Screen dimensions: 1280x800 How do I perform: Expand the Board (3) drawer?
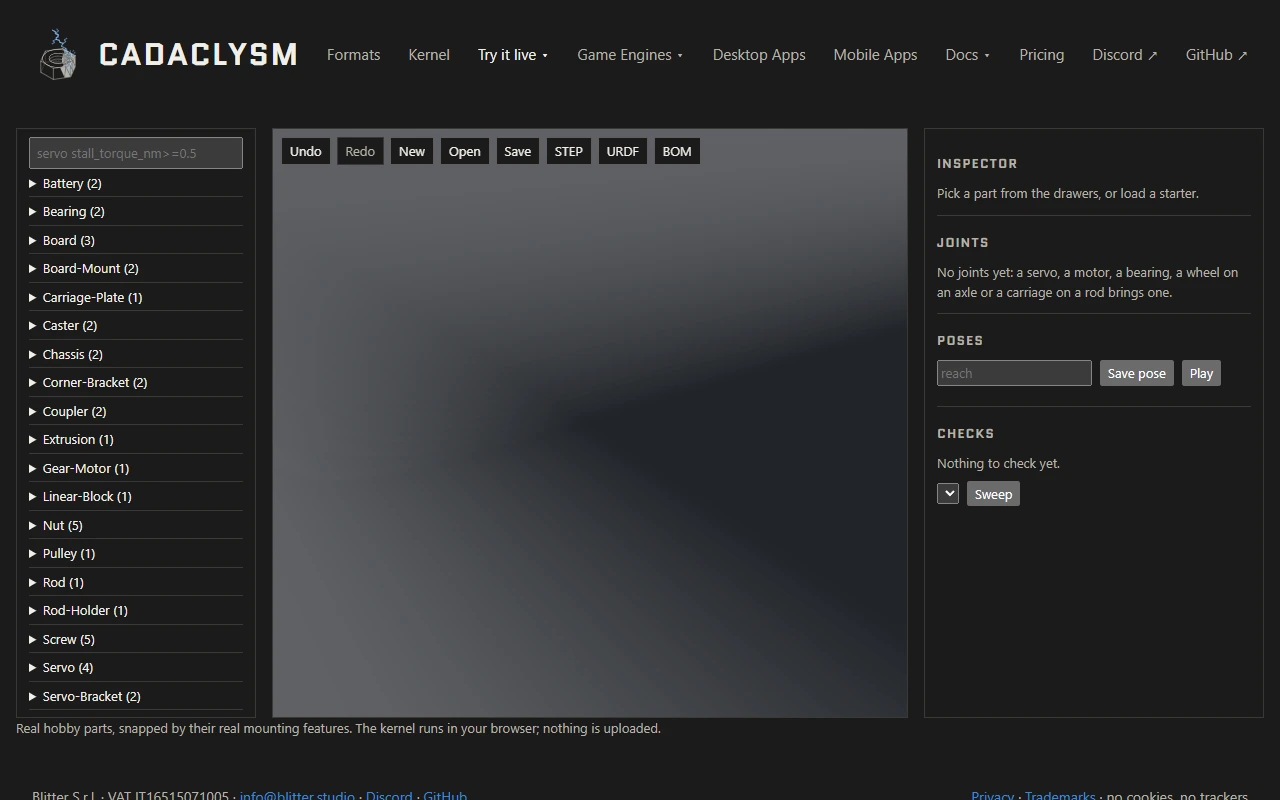(136, 241)
